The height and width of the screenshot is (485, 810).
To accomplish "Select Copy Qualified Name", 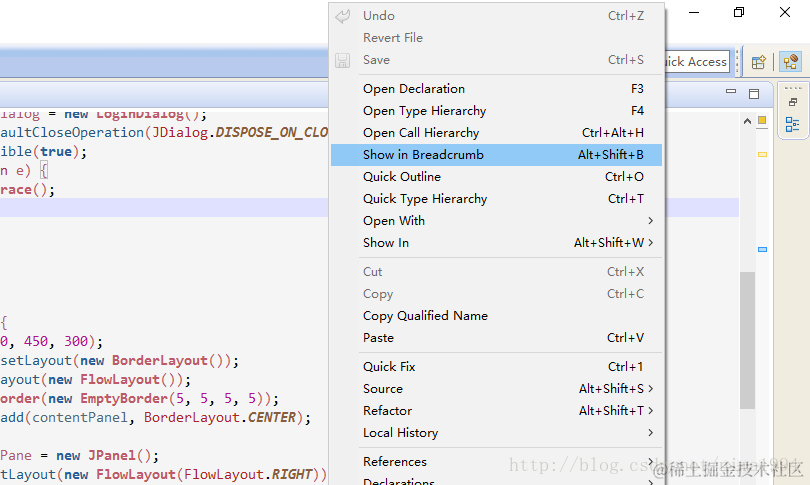I will click(x=496, y=316).
